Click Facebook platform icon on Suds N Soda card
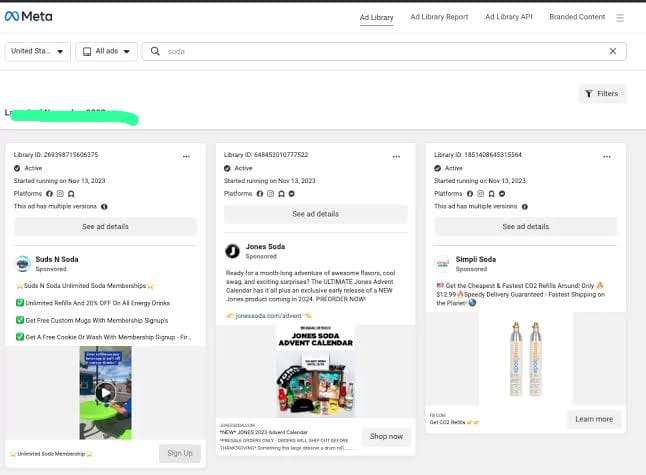Viewport: 646px width, 475px height. [x=49, y=194]
